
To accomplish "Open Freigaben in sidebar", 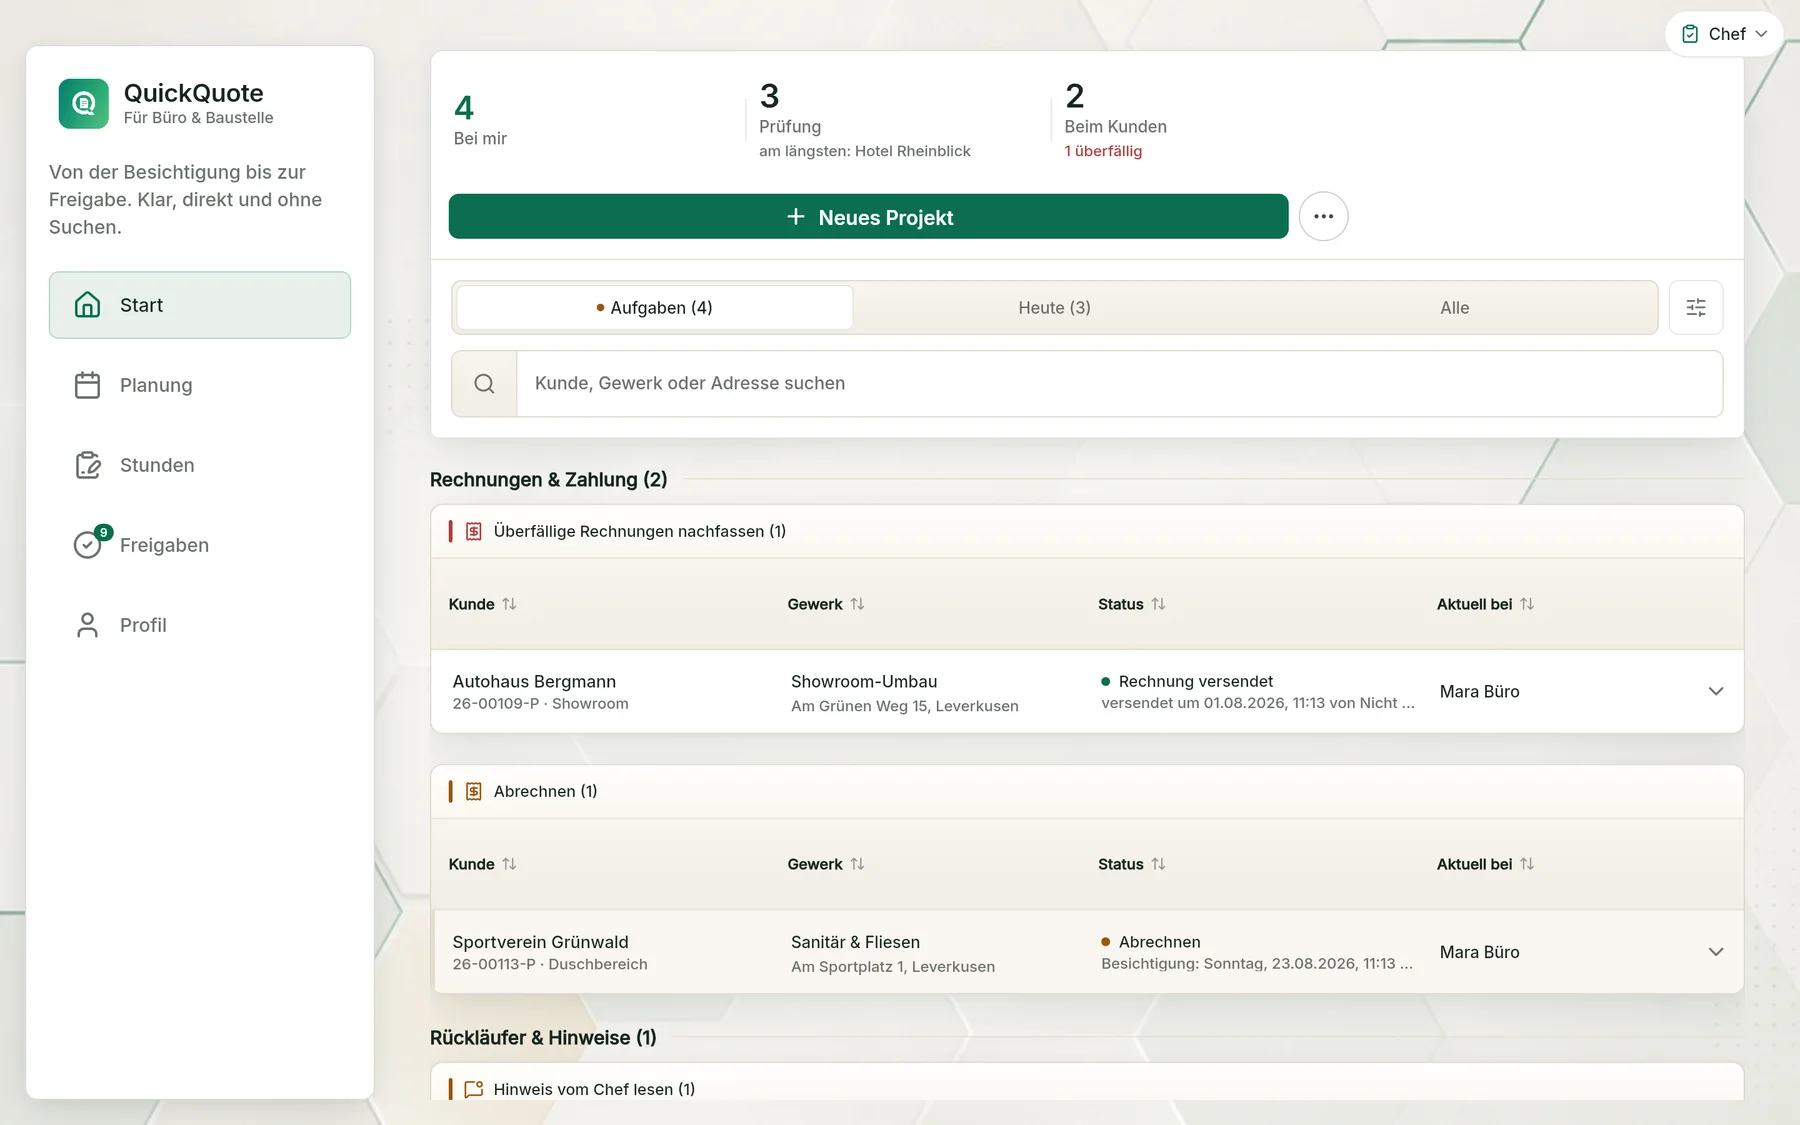I will [200, 545].
